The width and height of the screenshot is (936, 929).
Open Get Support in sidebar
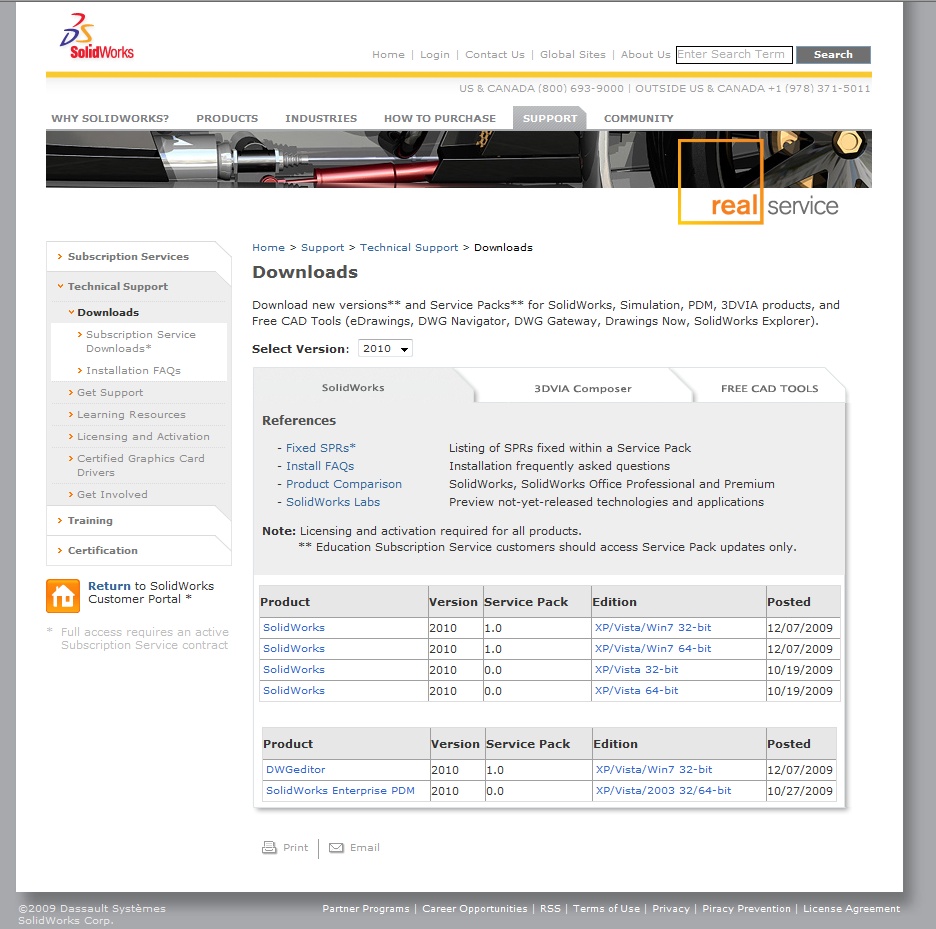(109, 392)
